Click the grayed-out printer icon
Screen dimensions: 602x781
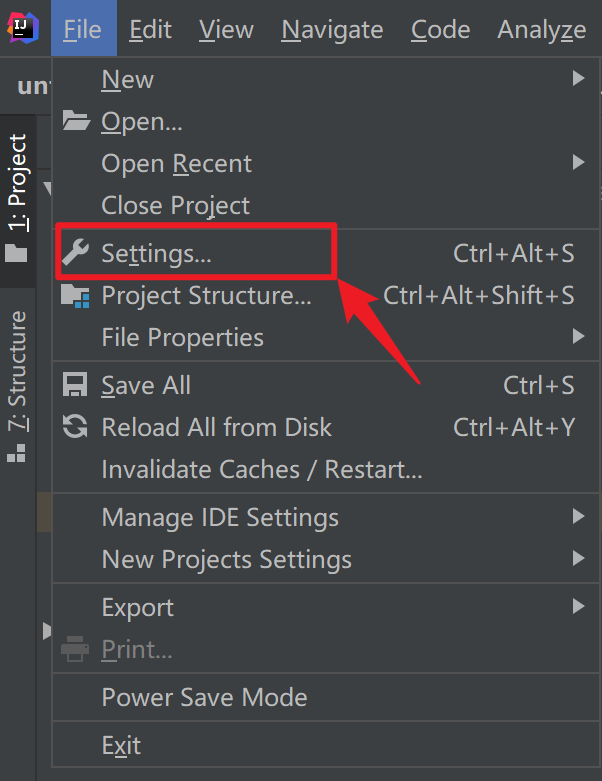(x=75, y=649)
